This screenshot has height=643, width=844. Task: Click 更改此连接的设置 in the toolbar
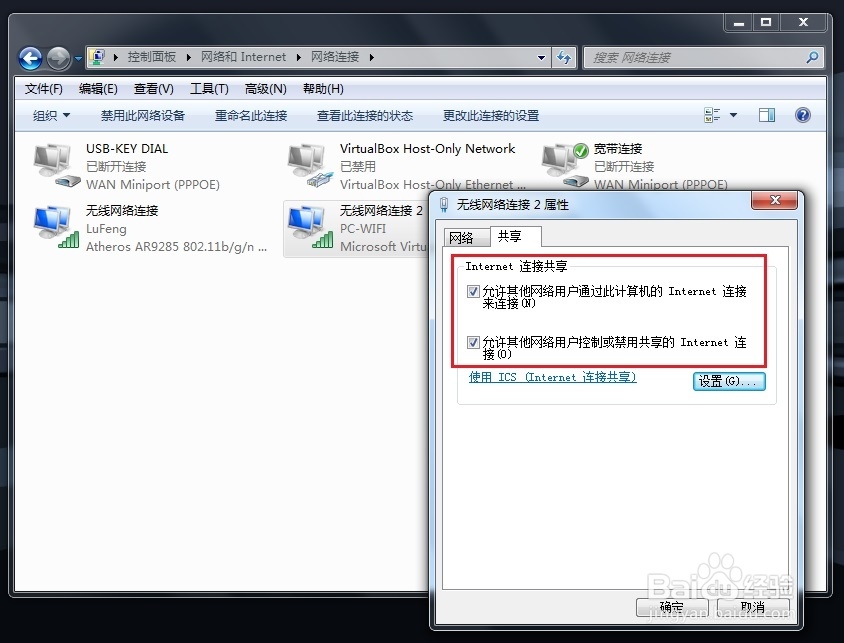[491, 116]
